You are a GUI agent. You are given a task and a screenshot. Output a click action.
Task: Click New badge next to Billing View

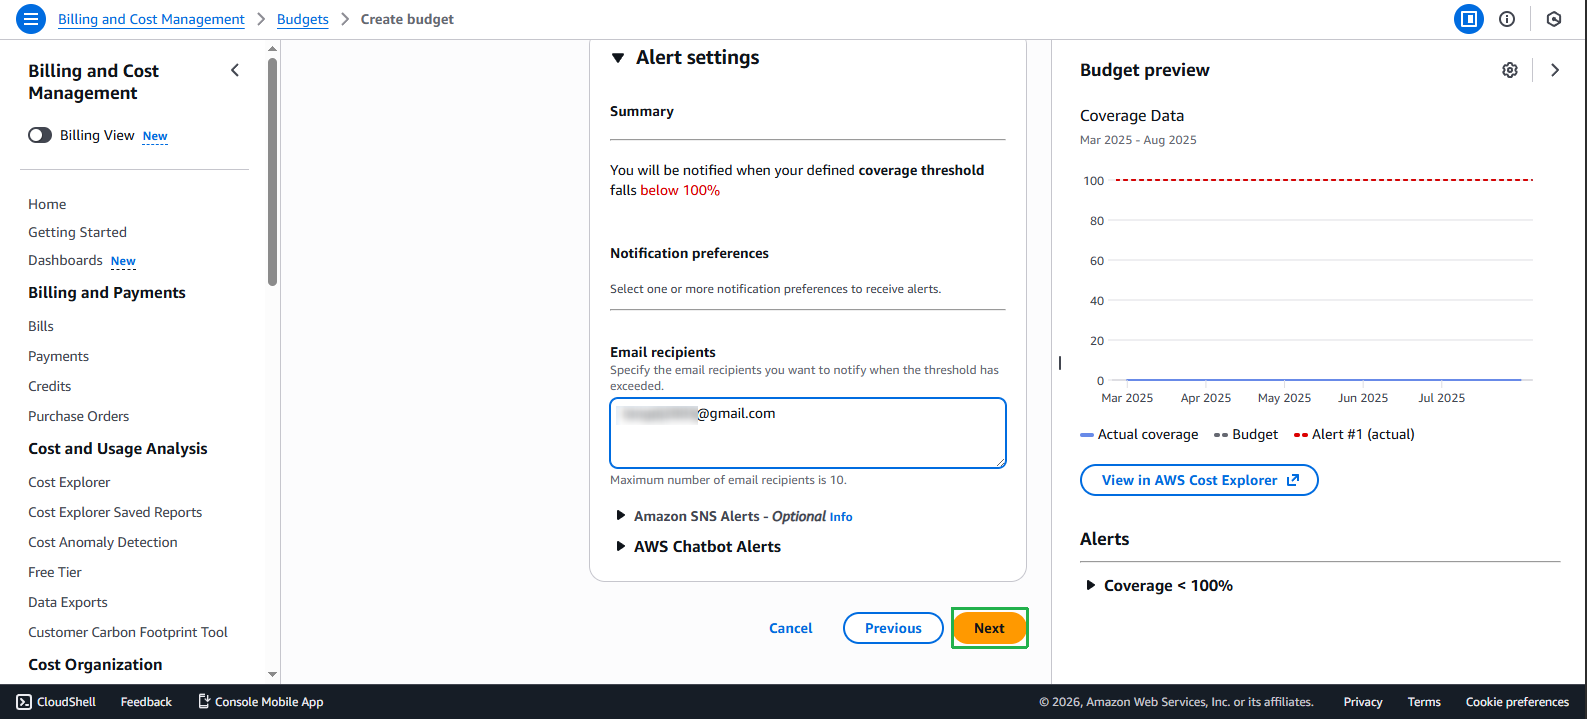(155, 136)
